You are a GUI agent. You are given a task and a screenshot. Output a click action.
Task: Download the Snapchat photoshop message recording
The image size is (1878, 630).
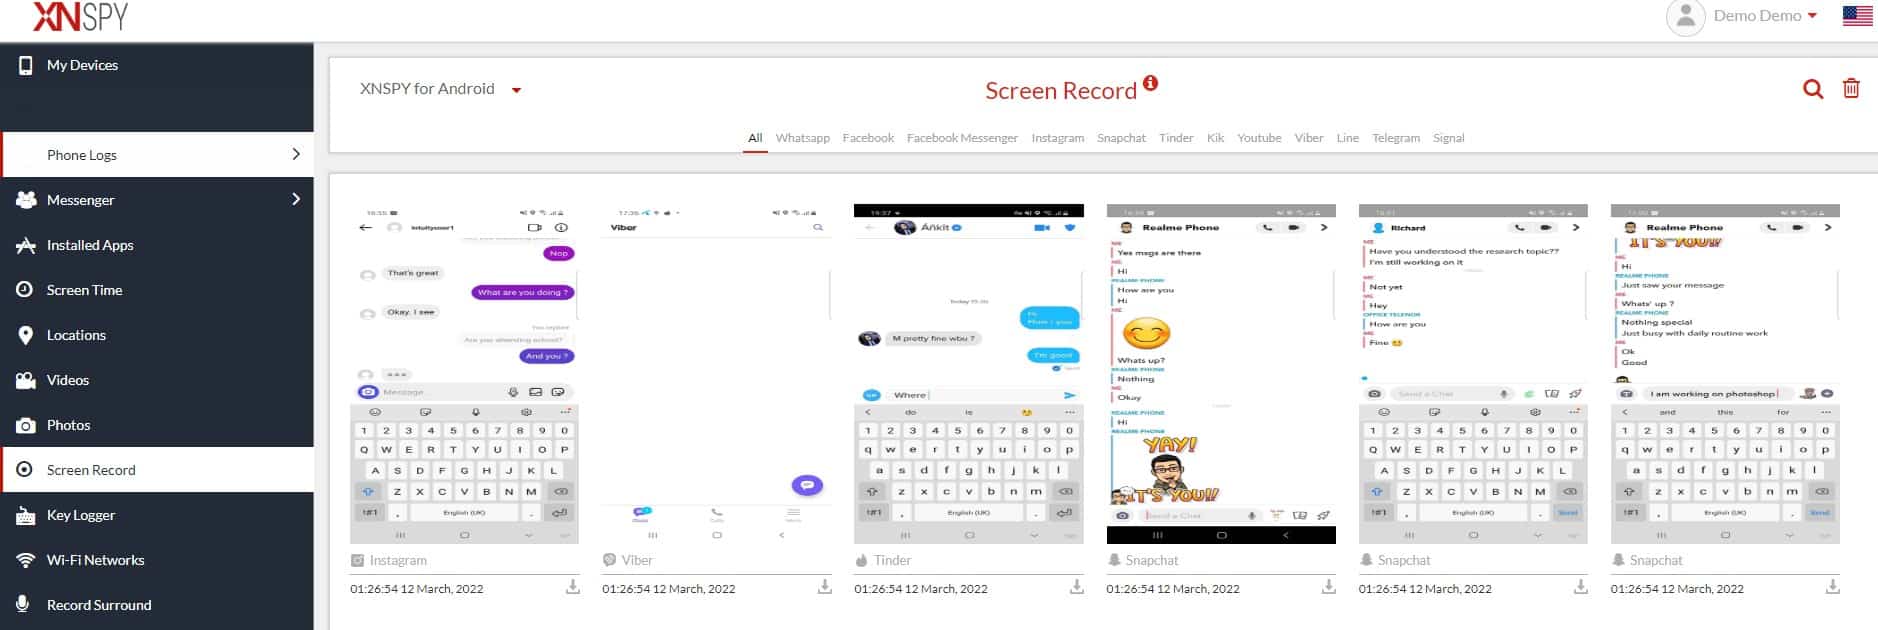tap(1833, 587)
